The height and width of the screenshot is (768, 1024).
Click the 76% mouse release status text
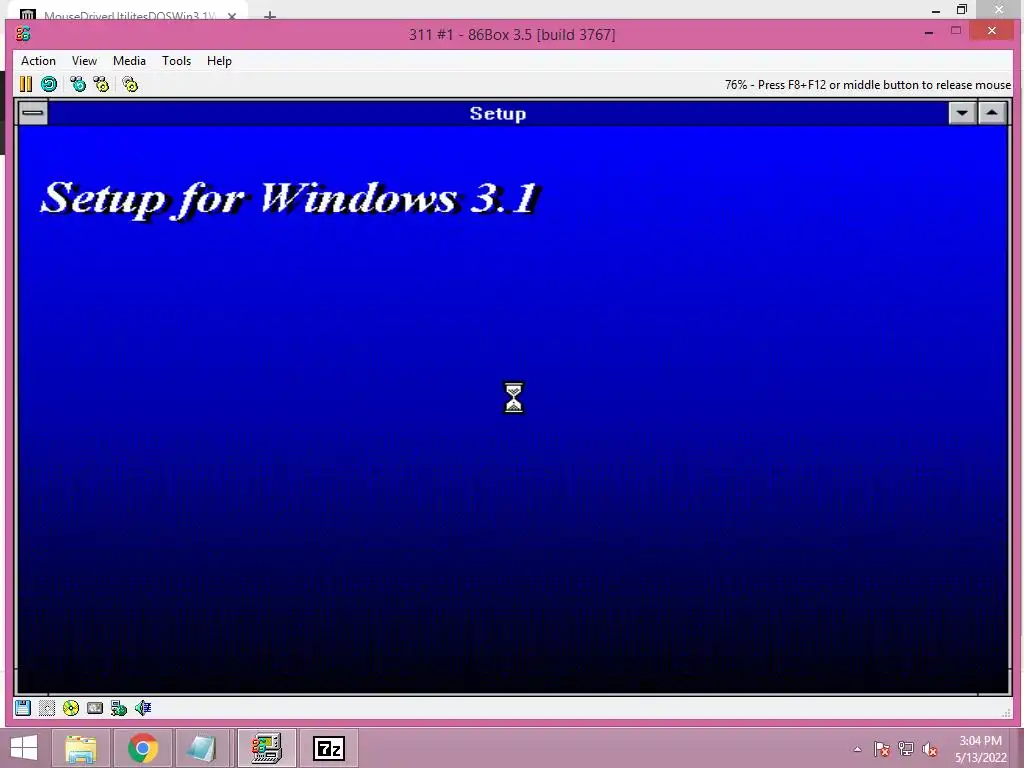coord(868,85)
